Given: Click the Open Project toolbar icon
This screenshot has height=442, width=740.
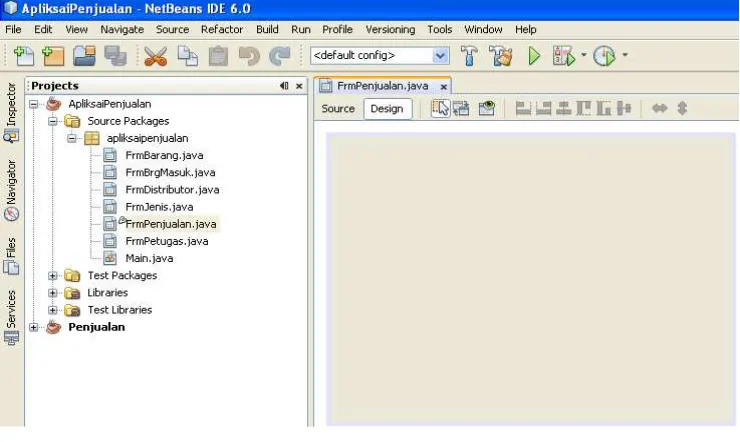Looking at the screenshot, I should pos(84,56).
